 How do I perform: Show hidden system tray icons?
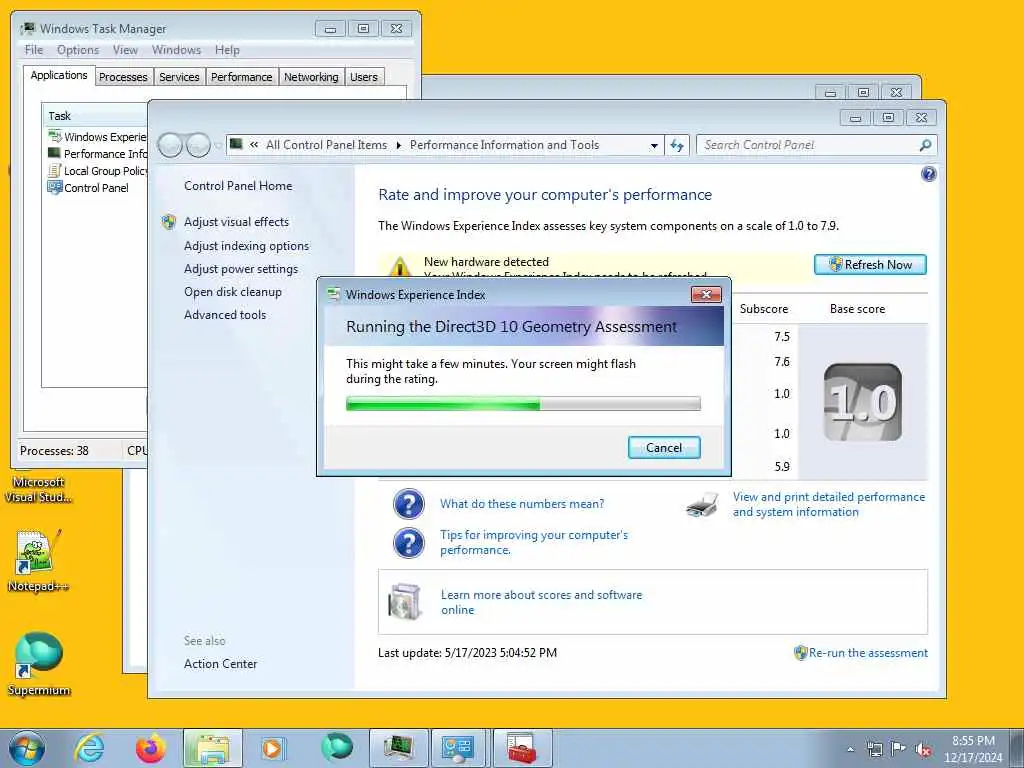coord(850,749)
